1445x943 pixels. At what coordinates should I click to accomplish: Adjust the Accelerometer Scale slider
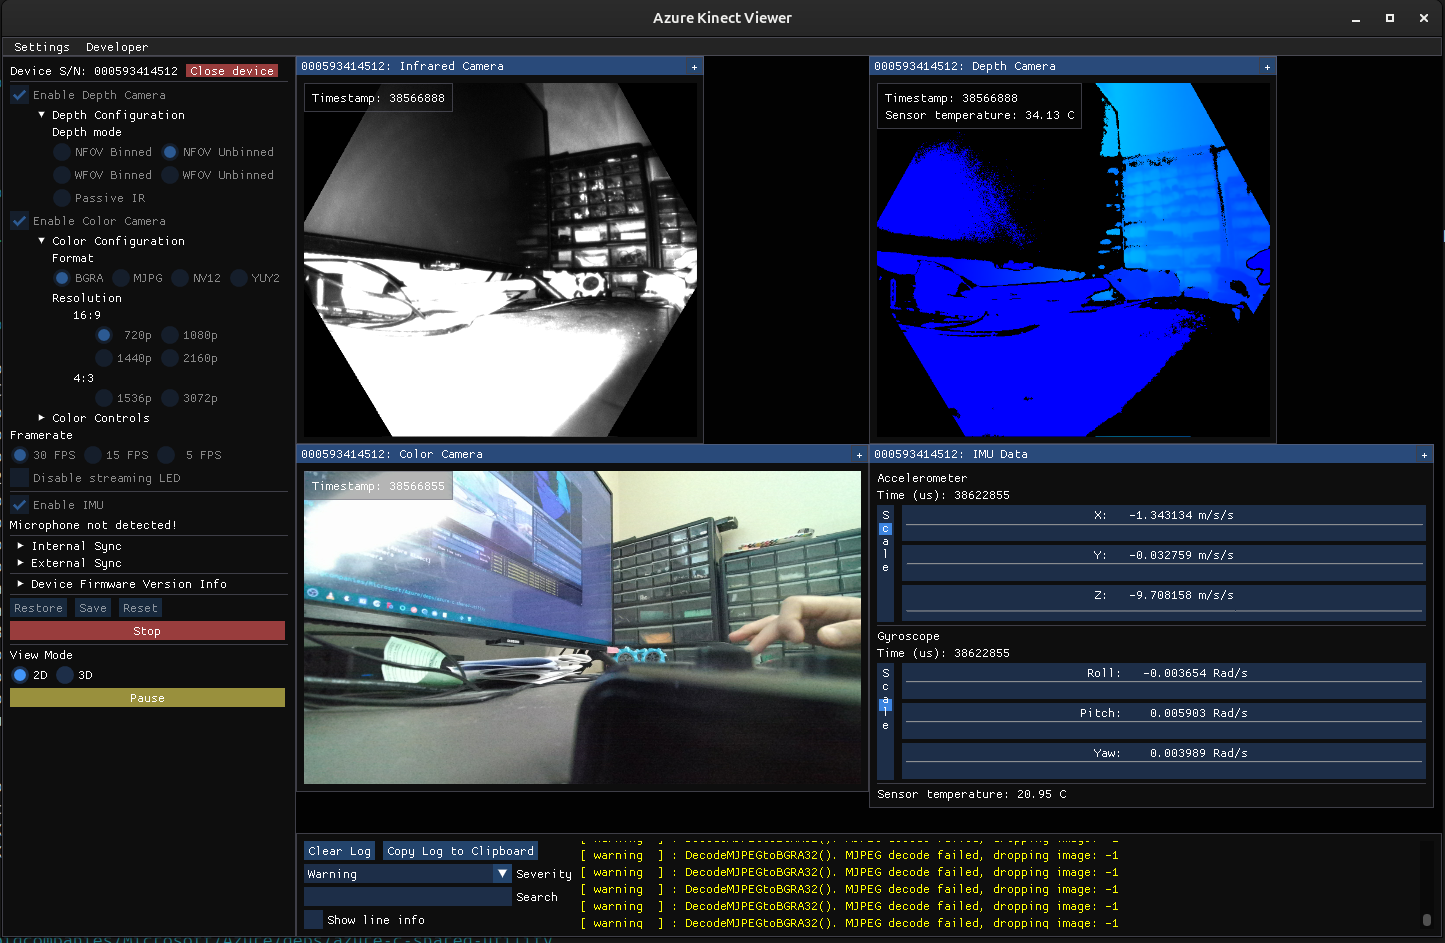(x=885, y=563)
